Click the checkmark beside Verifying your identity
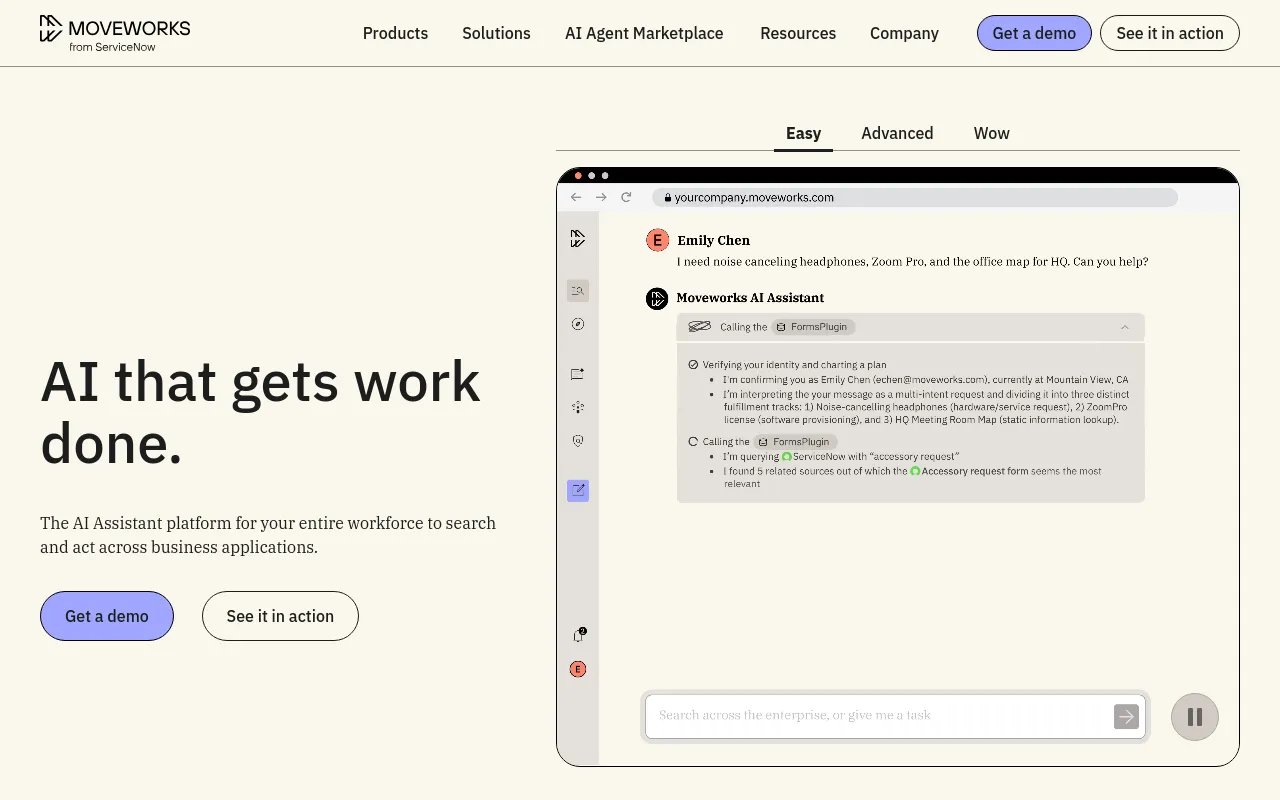The image size is (1280, 800). coord(693,365)
